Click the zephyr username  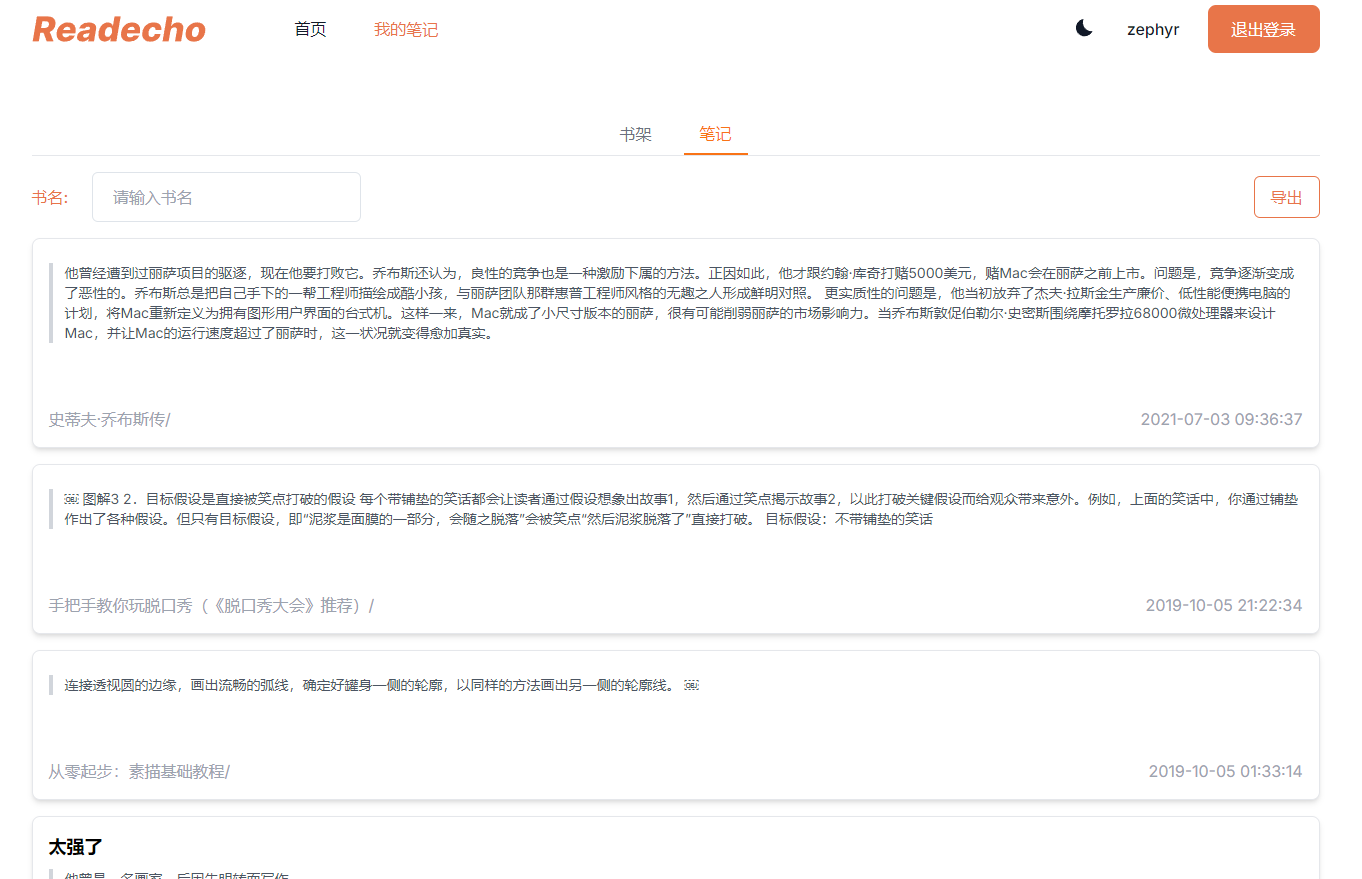tap(1152, 30)
